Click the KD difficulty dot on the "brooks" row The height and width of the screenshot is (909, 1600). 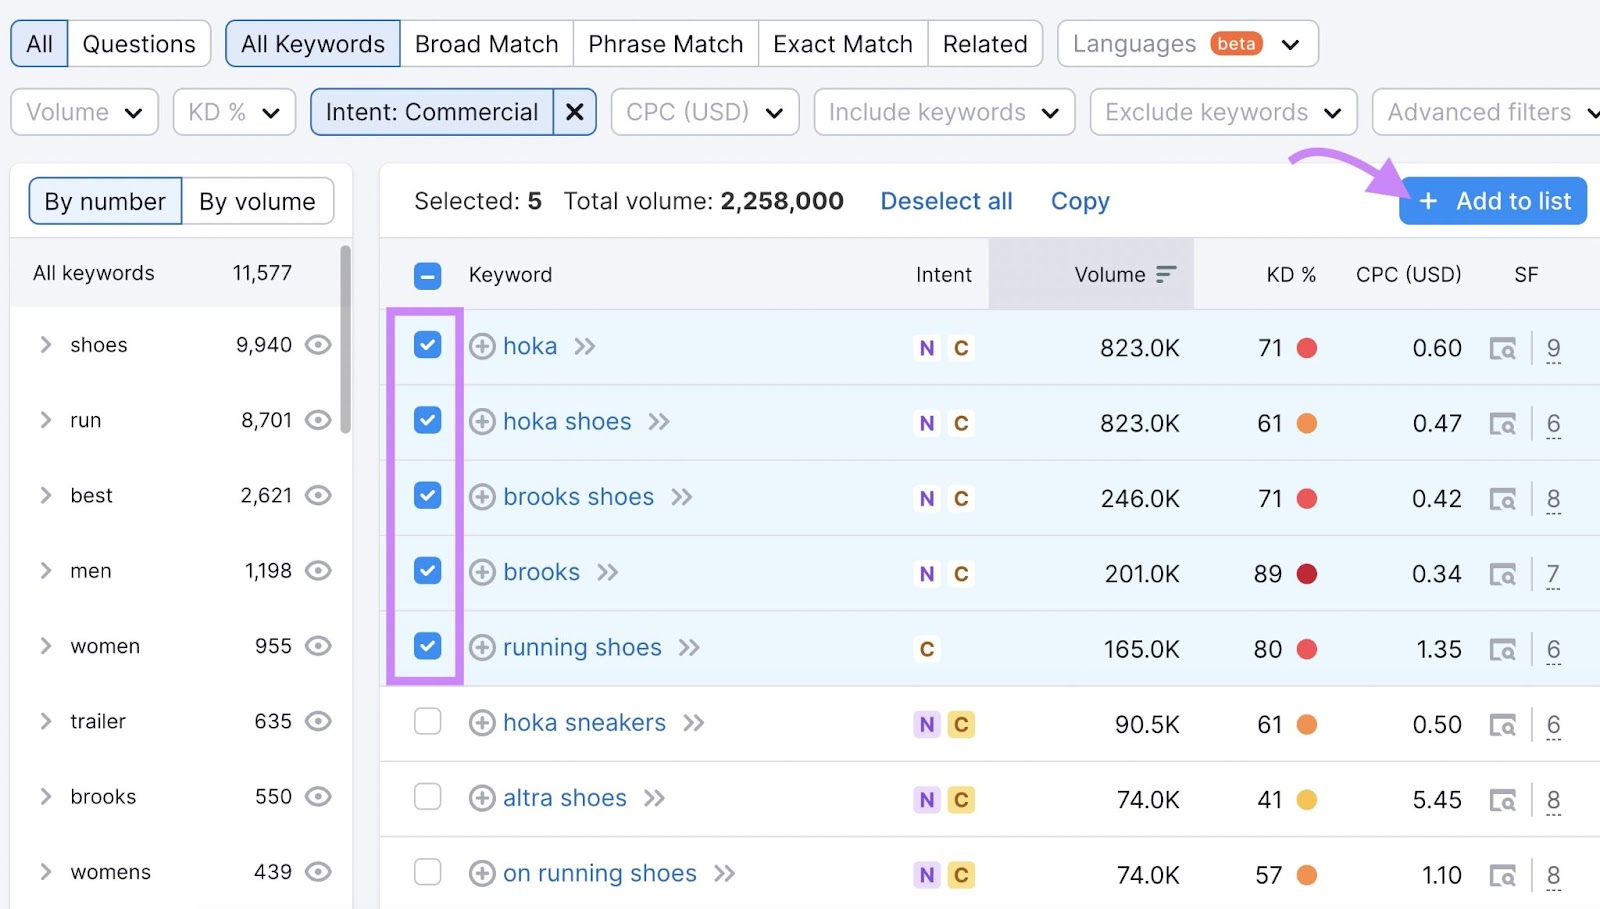[1308, 573]
